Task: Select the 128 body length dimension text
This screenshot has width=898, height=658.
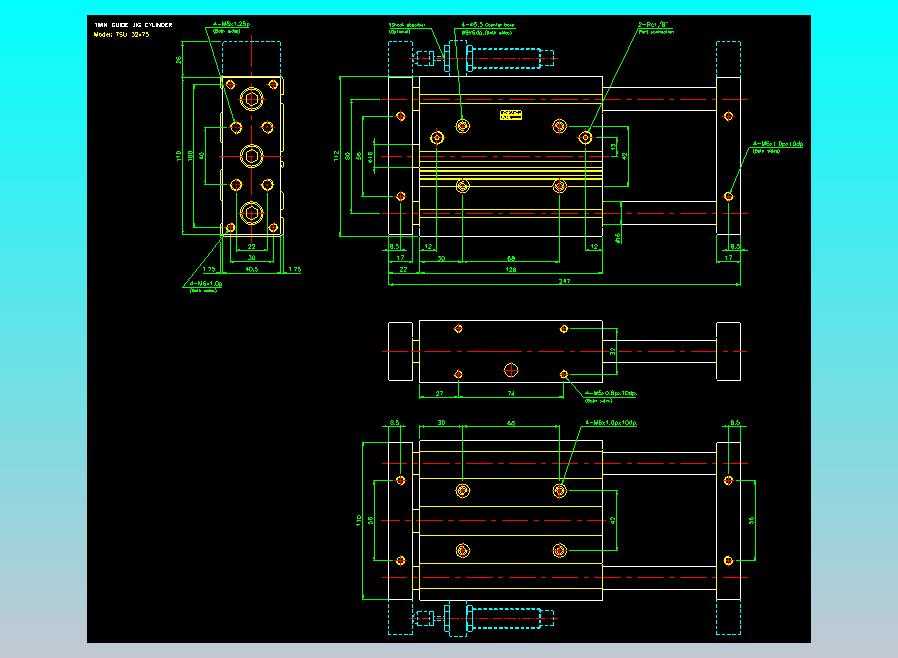Action: [x=510, y=269]
